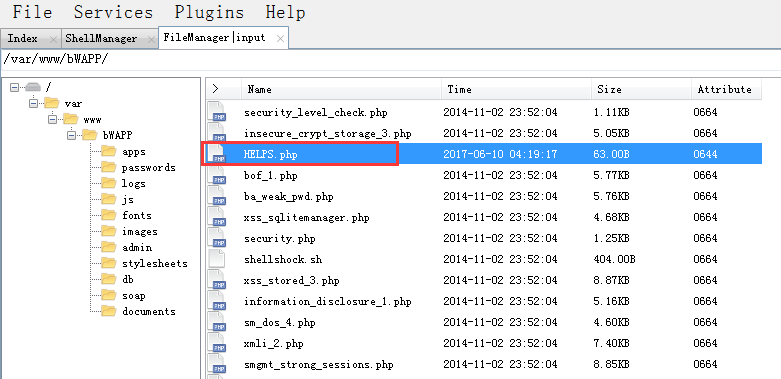
Task: Close the ShellManager tab
Action: (151, 39)
